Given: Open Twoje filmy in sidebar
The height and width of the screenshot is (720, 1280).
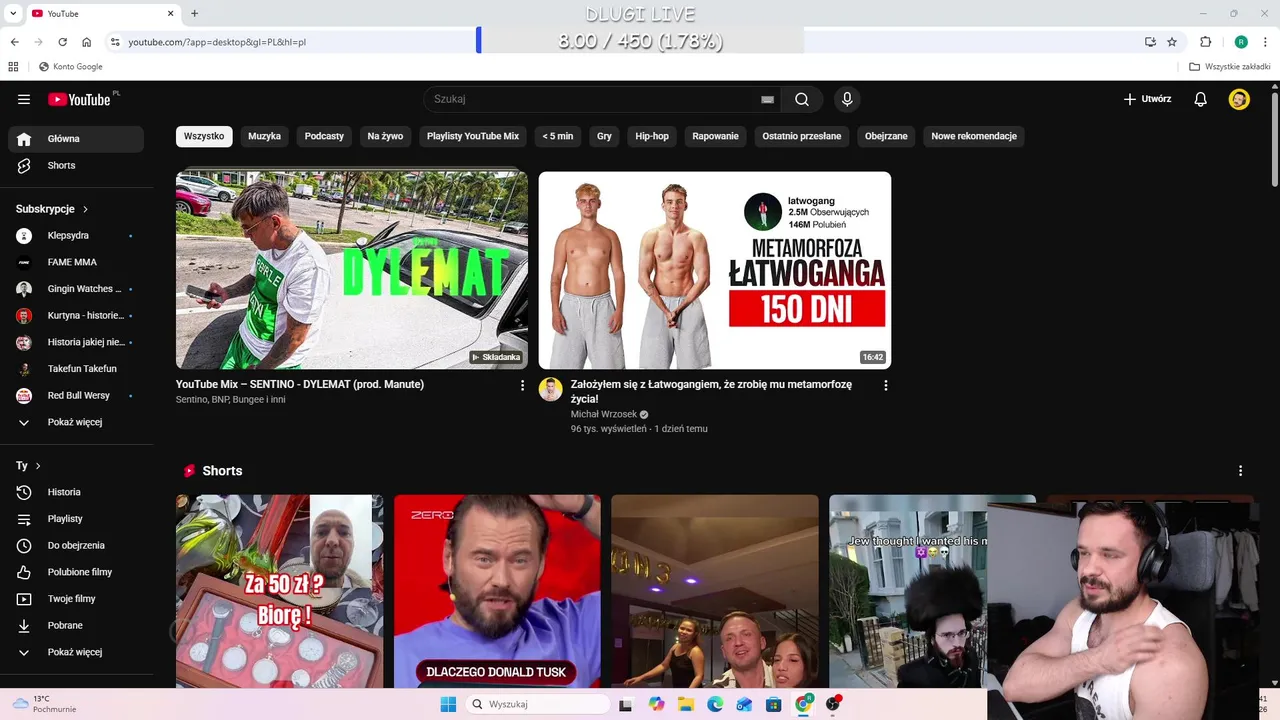Looking at the screenshot, I should point(76,599).
